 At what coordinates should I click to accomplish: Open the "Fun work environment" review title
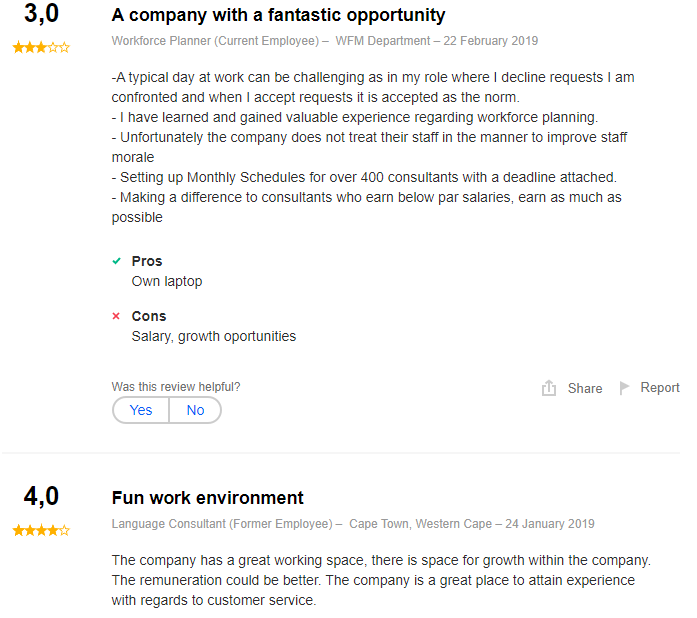tap(208, 498)
